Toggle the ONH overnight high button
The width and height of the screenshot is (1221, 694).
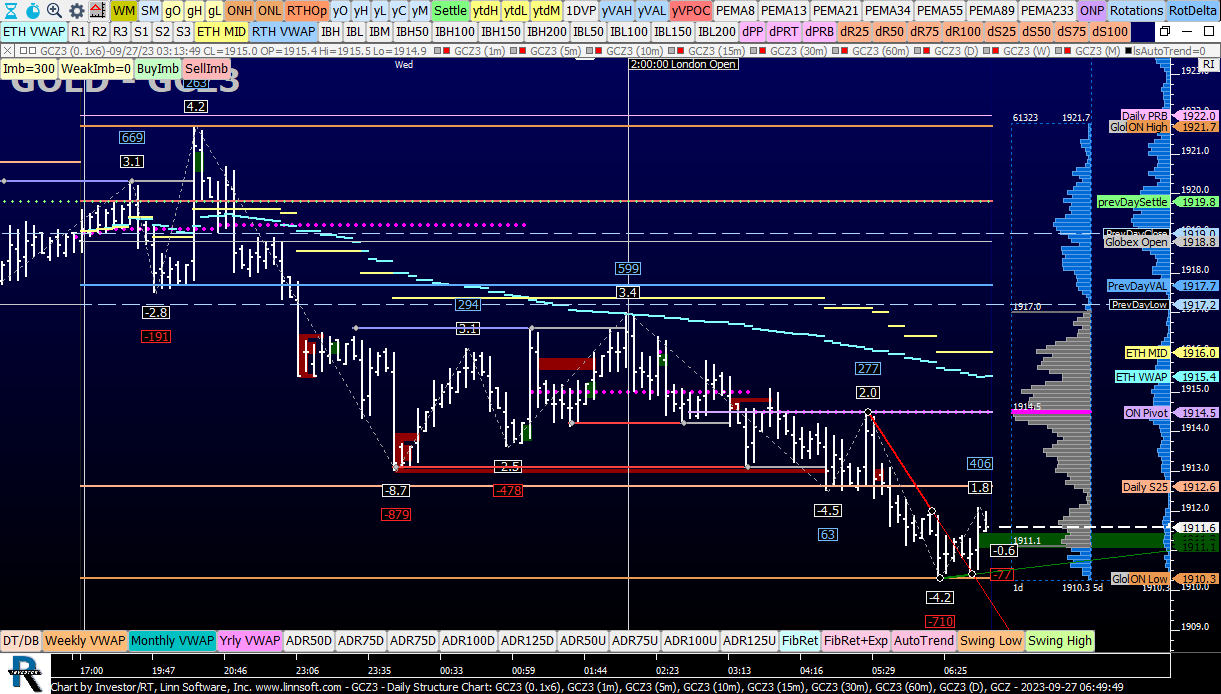239,10
